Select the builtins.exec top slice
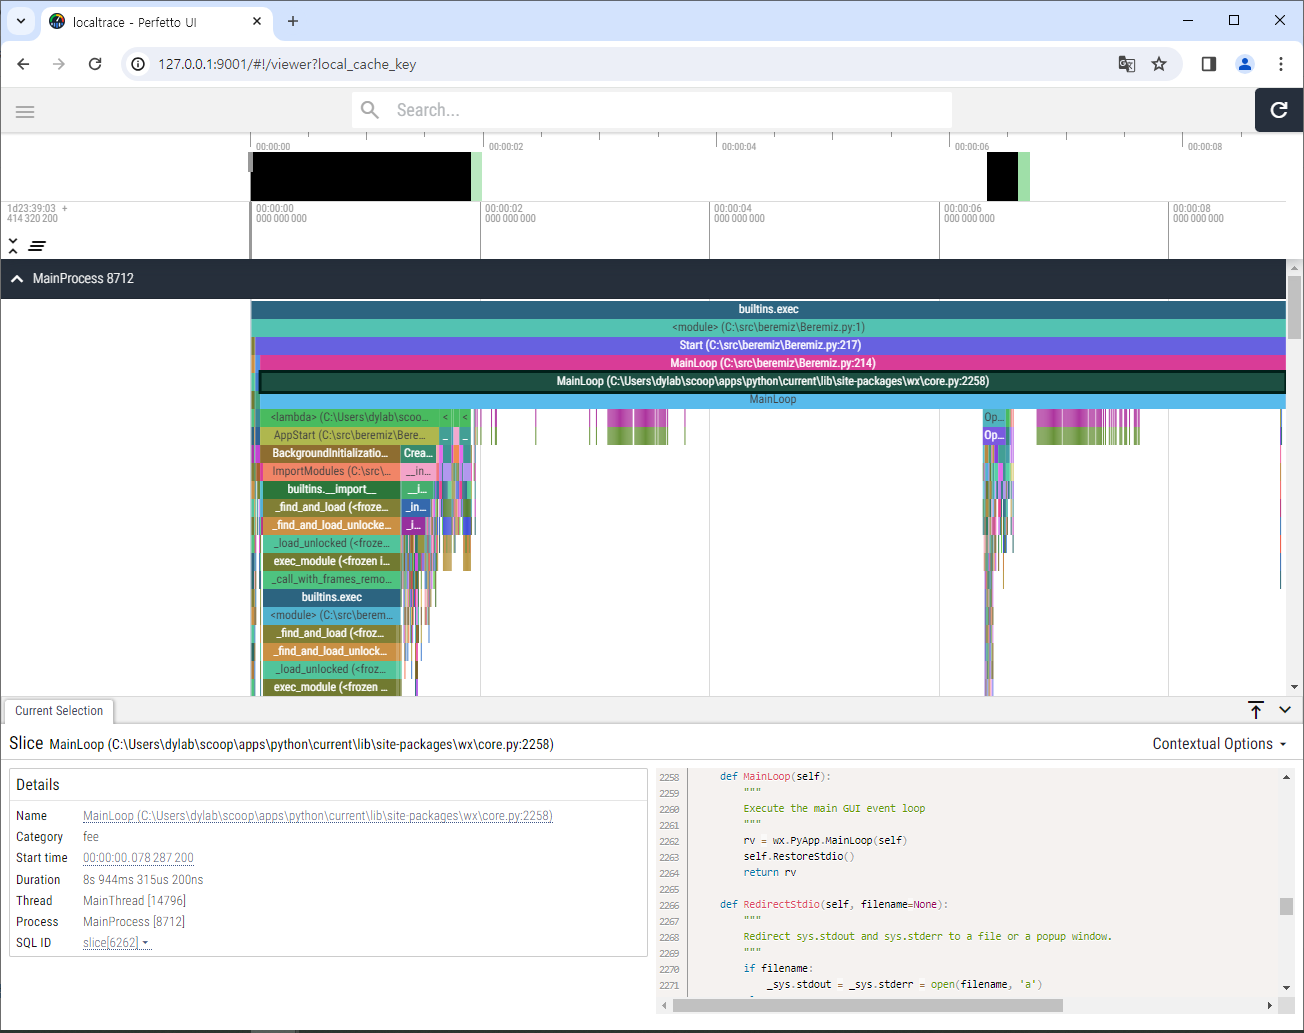 tap(768, 310)
